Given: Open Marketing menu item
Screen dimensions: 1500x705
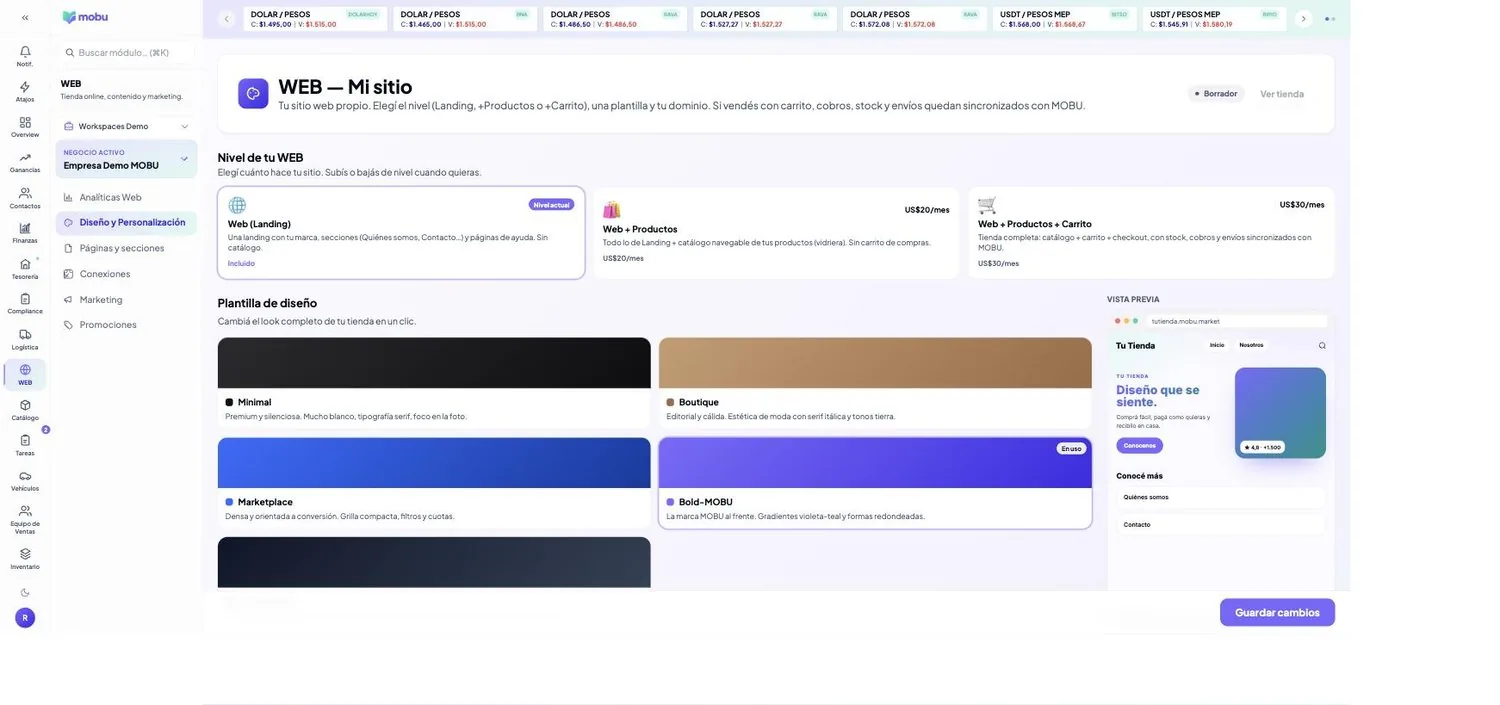Looking at the screenshot, I should pyautogui.click(x=126, y=299).
